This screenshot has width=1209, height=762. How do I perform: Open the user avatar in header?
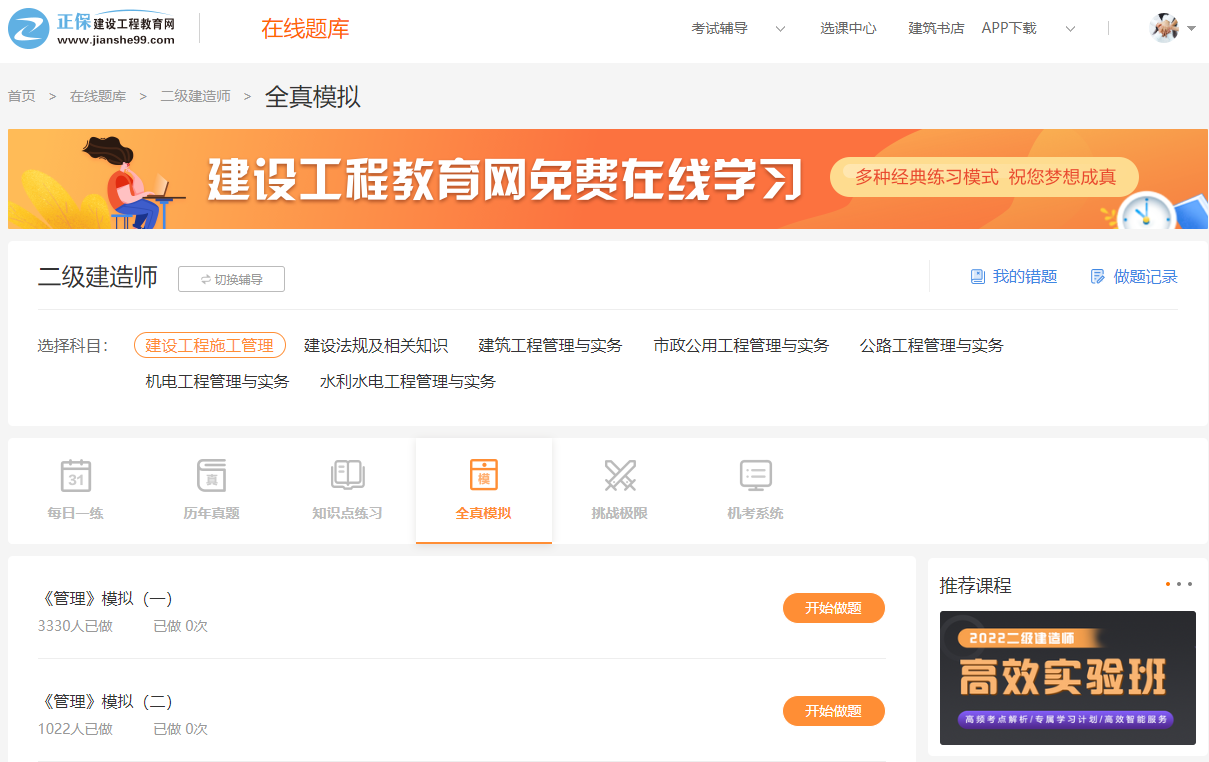pos(1164,28)
